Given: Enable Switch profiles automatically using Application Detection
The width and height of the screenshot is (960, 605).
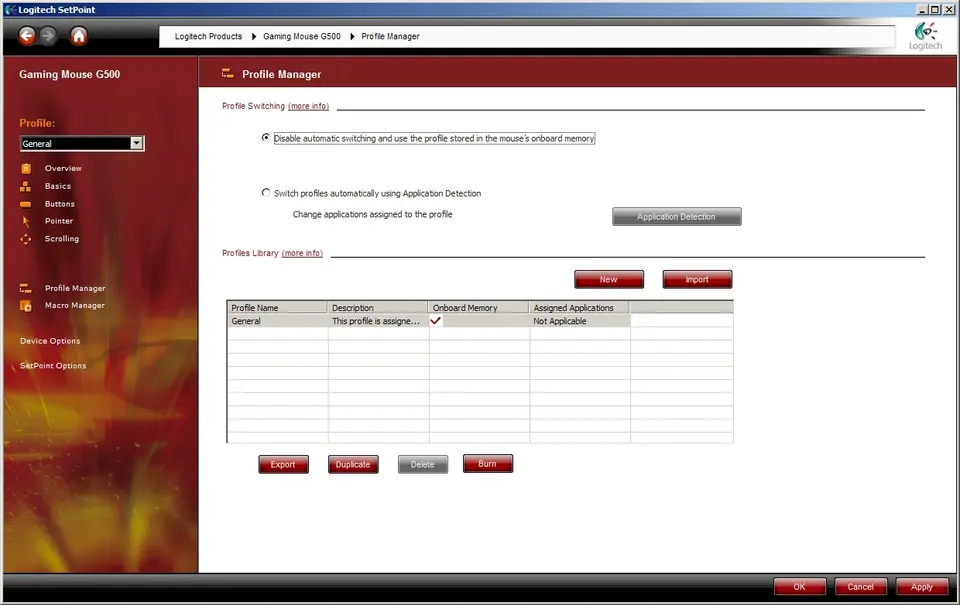Looking at the screenshot, I should point(265,193).
